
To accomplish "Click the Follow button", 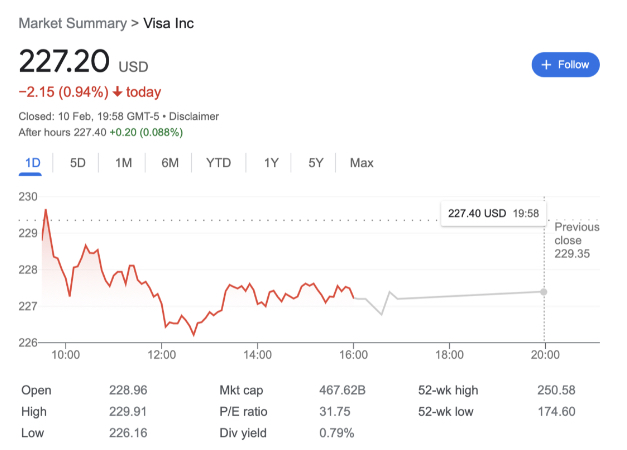I will click(565, 65).
